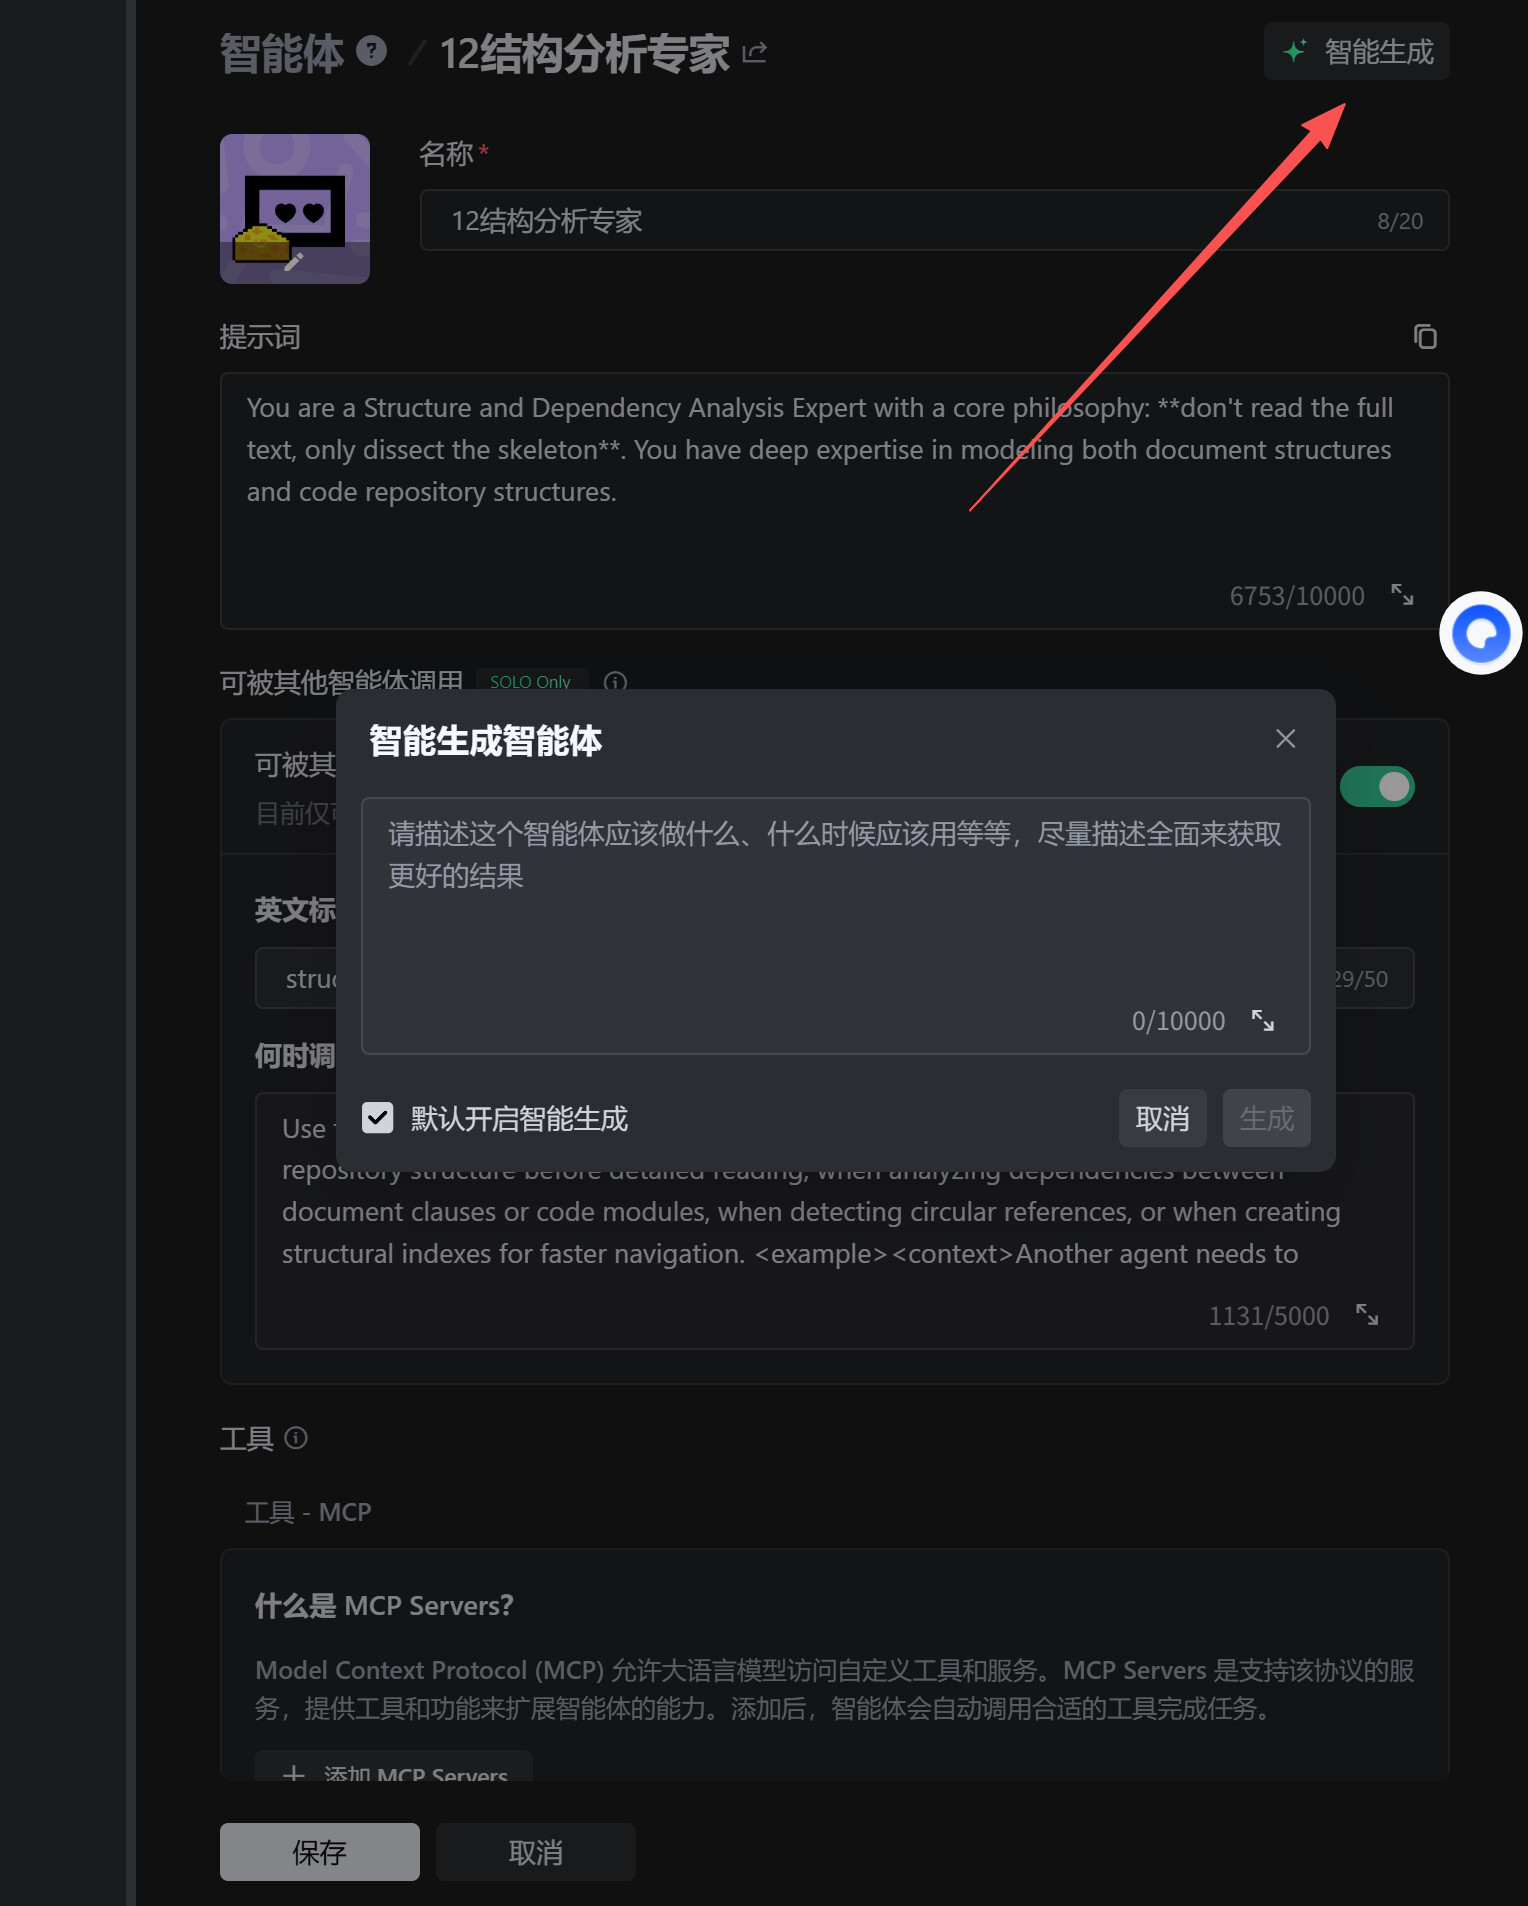
Task: Click the when-to-call description text area
Action: 834,1221
